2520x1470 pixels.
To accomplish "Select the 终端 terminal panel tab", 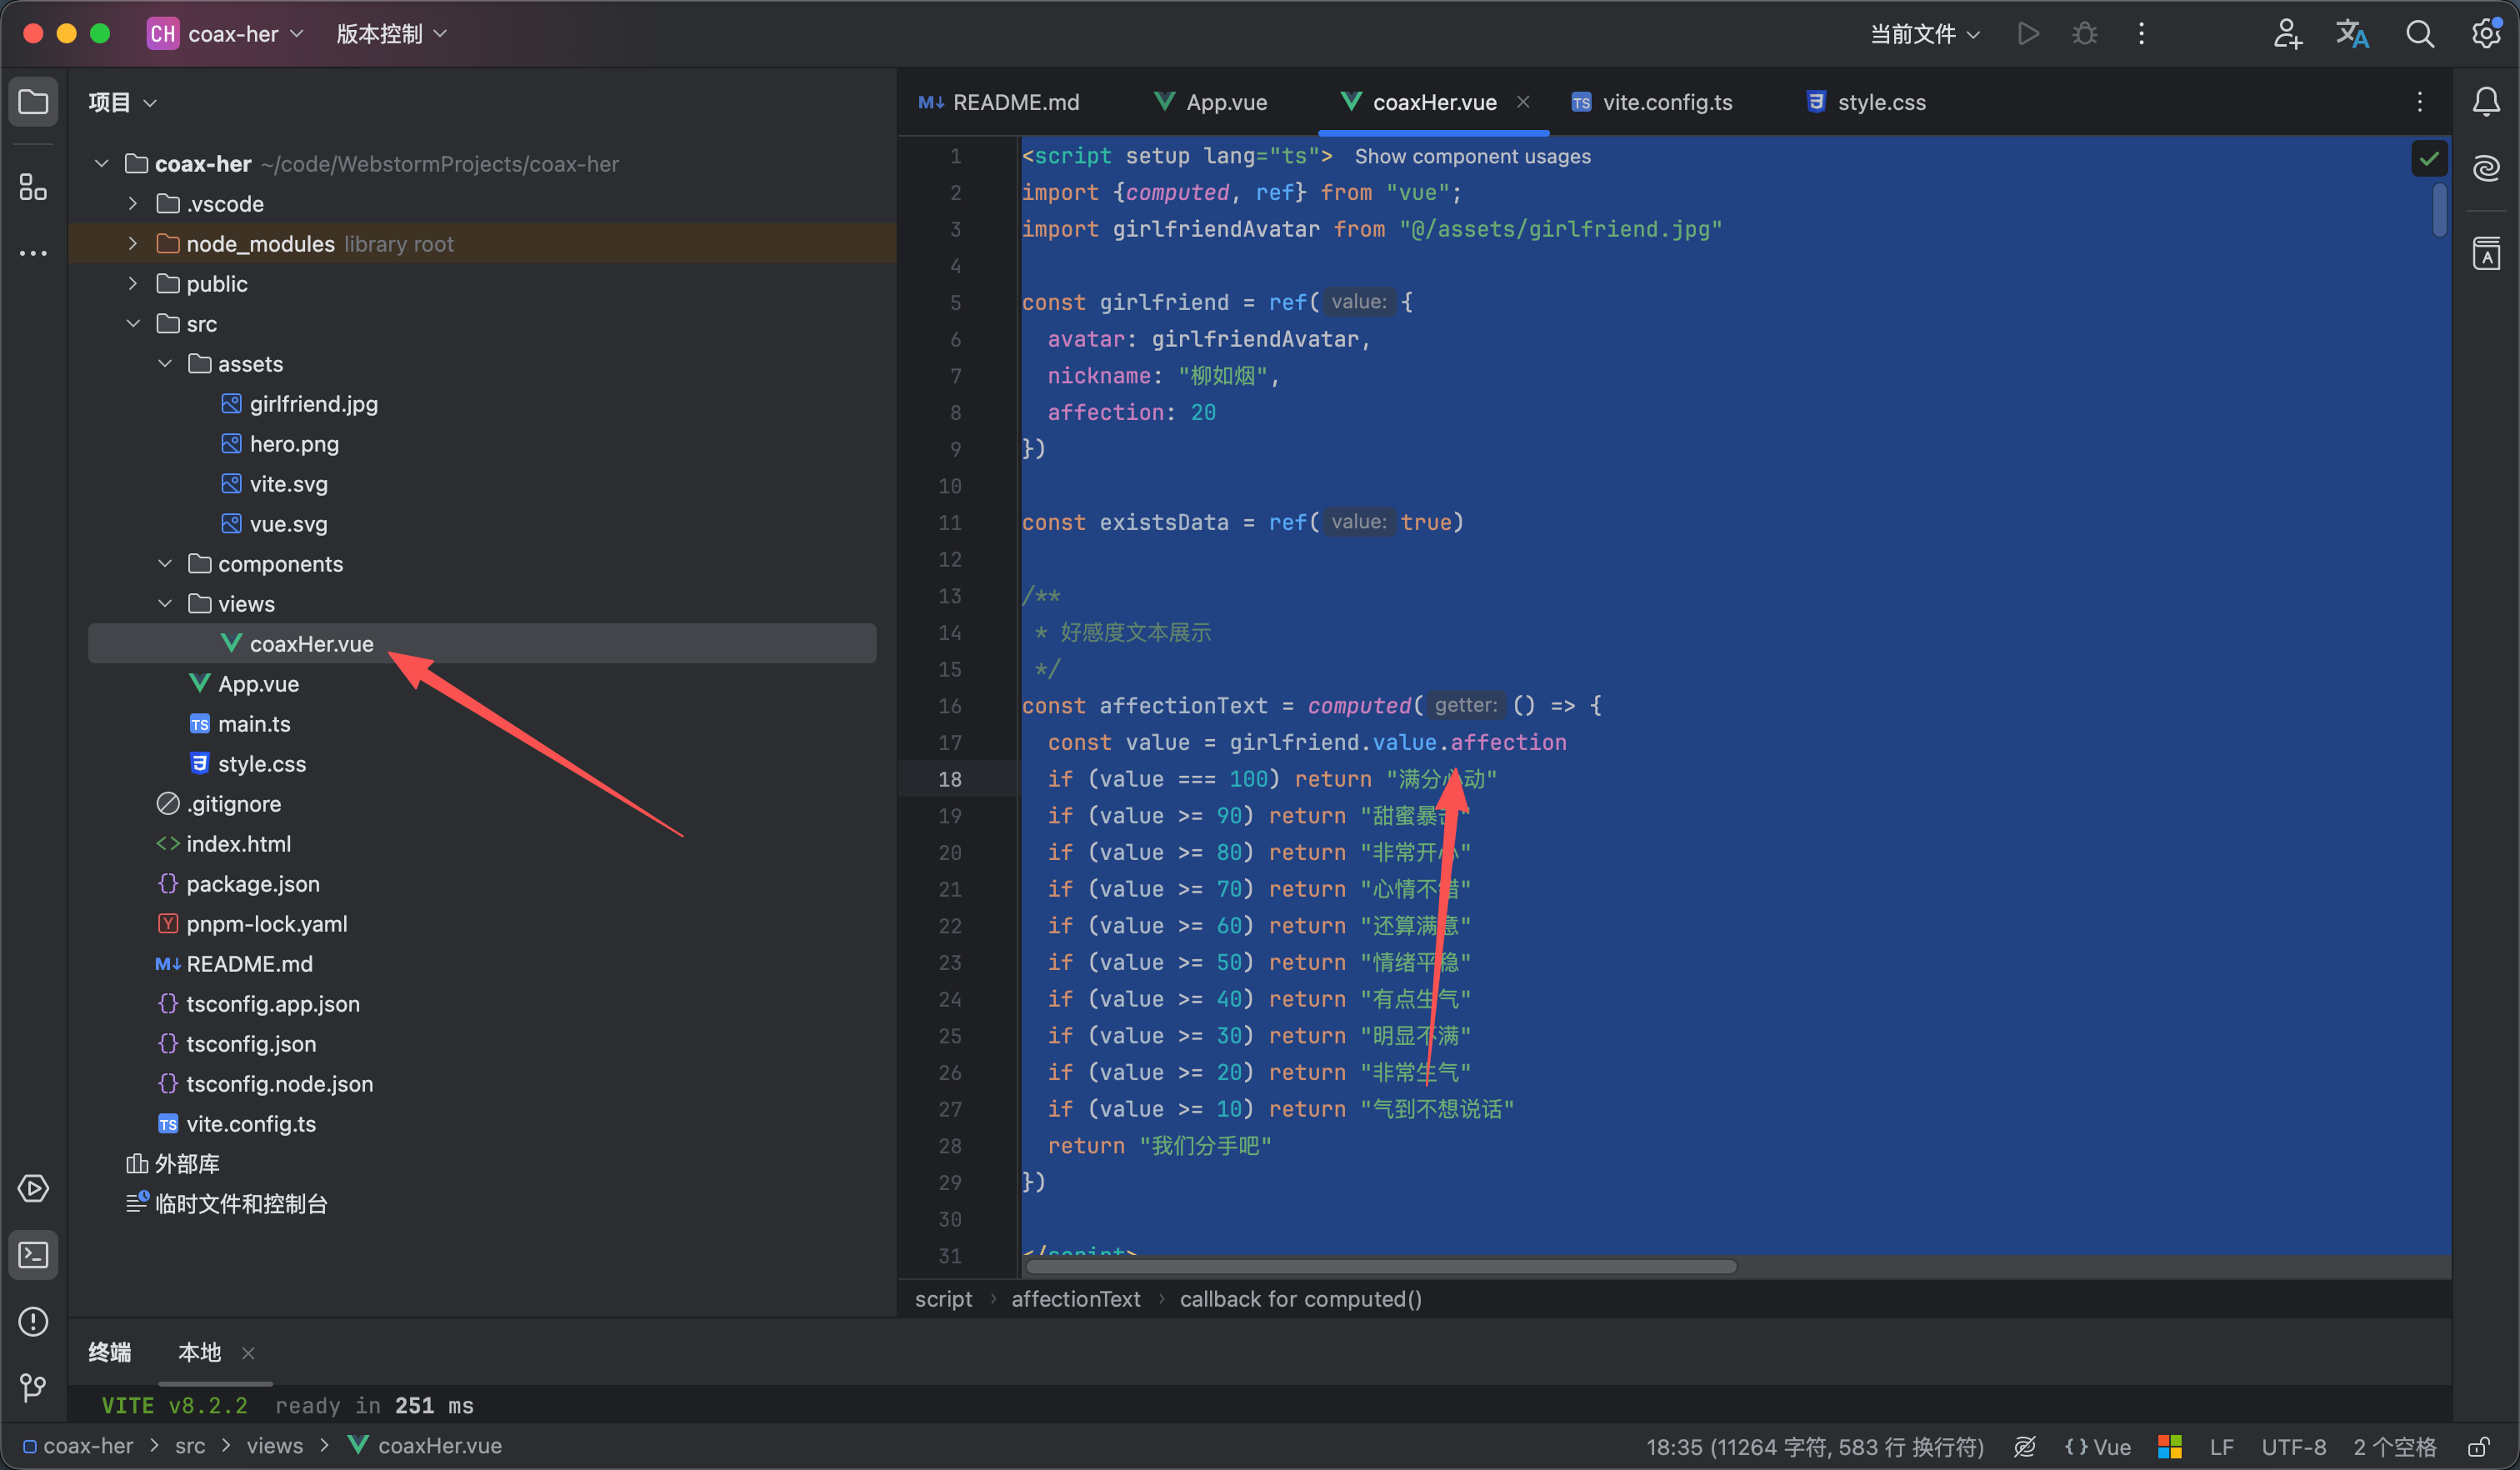I will tap(109, 1353).
